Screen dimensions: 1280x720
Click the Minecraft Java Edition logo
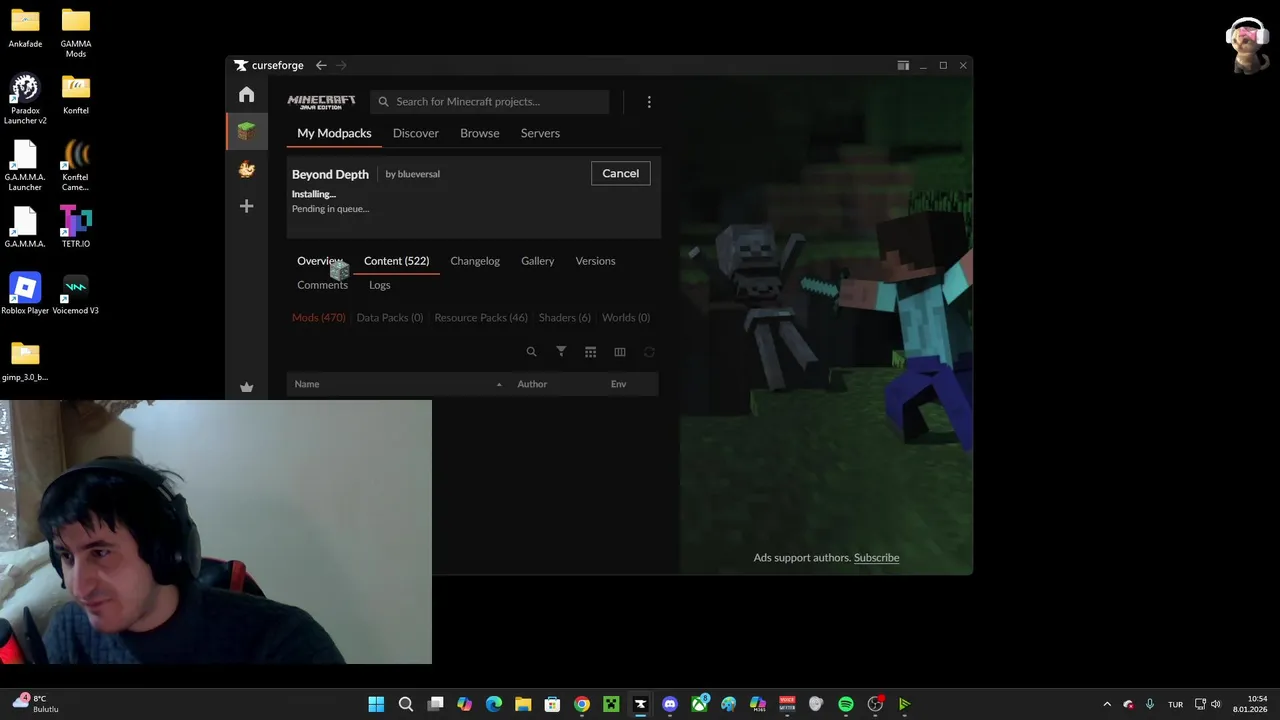[321, 102]
